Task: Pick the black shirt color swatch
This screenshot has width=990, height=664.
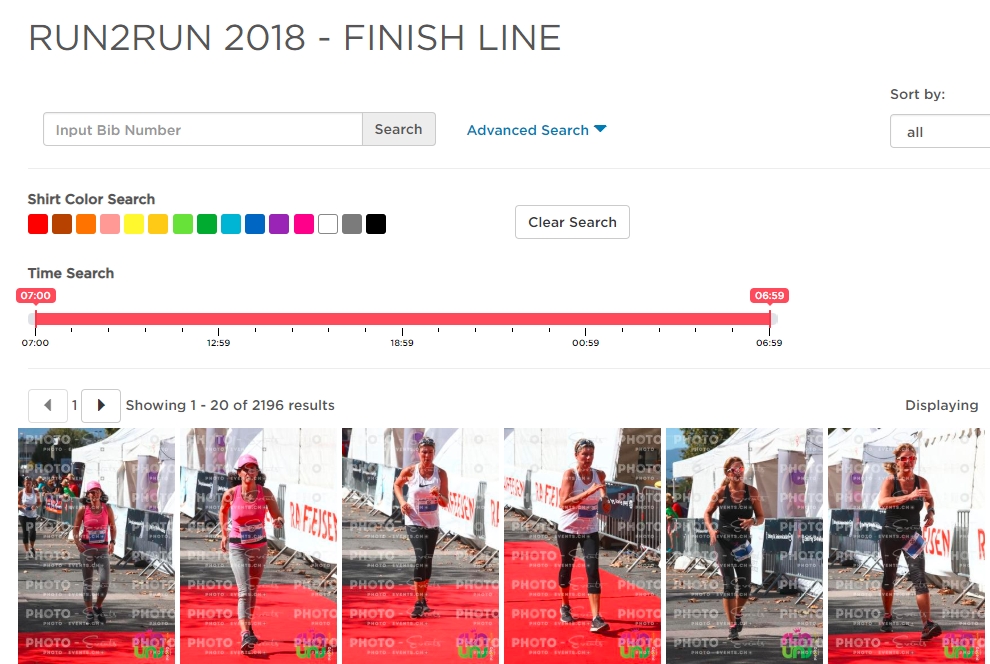Action: click(376, 224)
